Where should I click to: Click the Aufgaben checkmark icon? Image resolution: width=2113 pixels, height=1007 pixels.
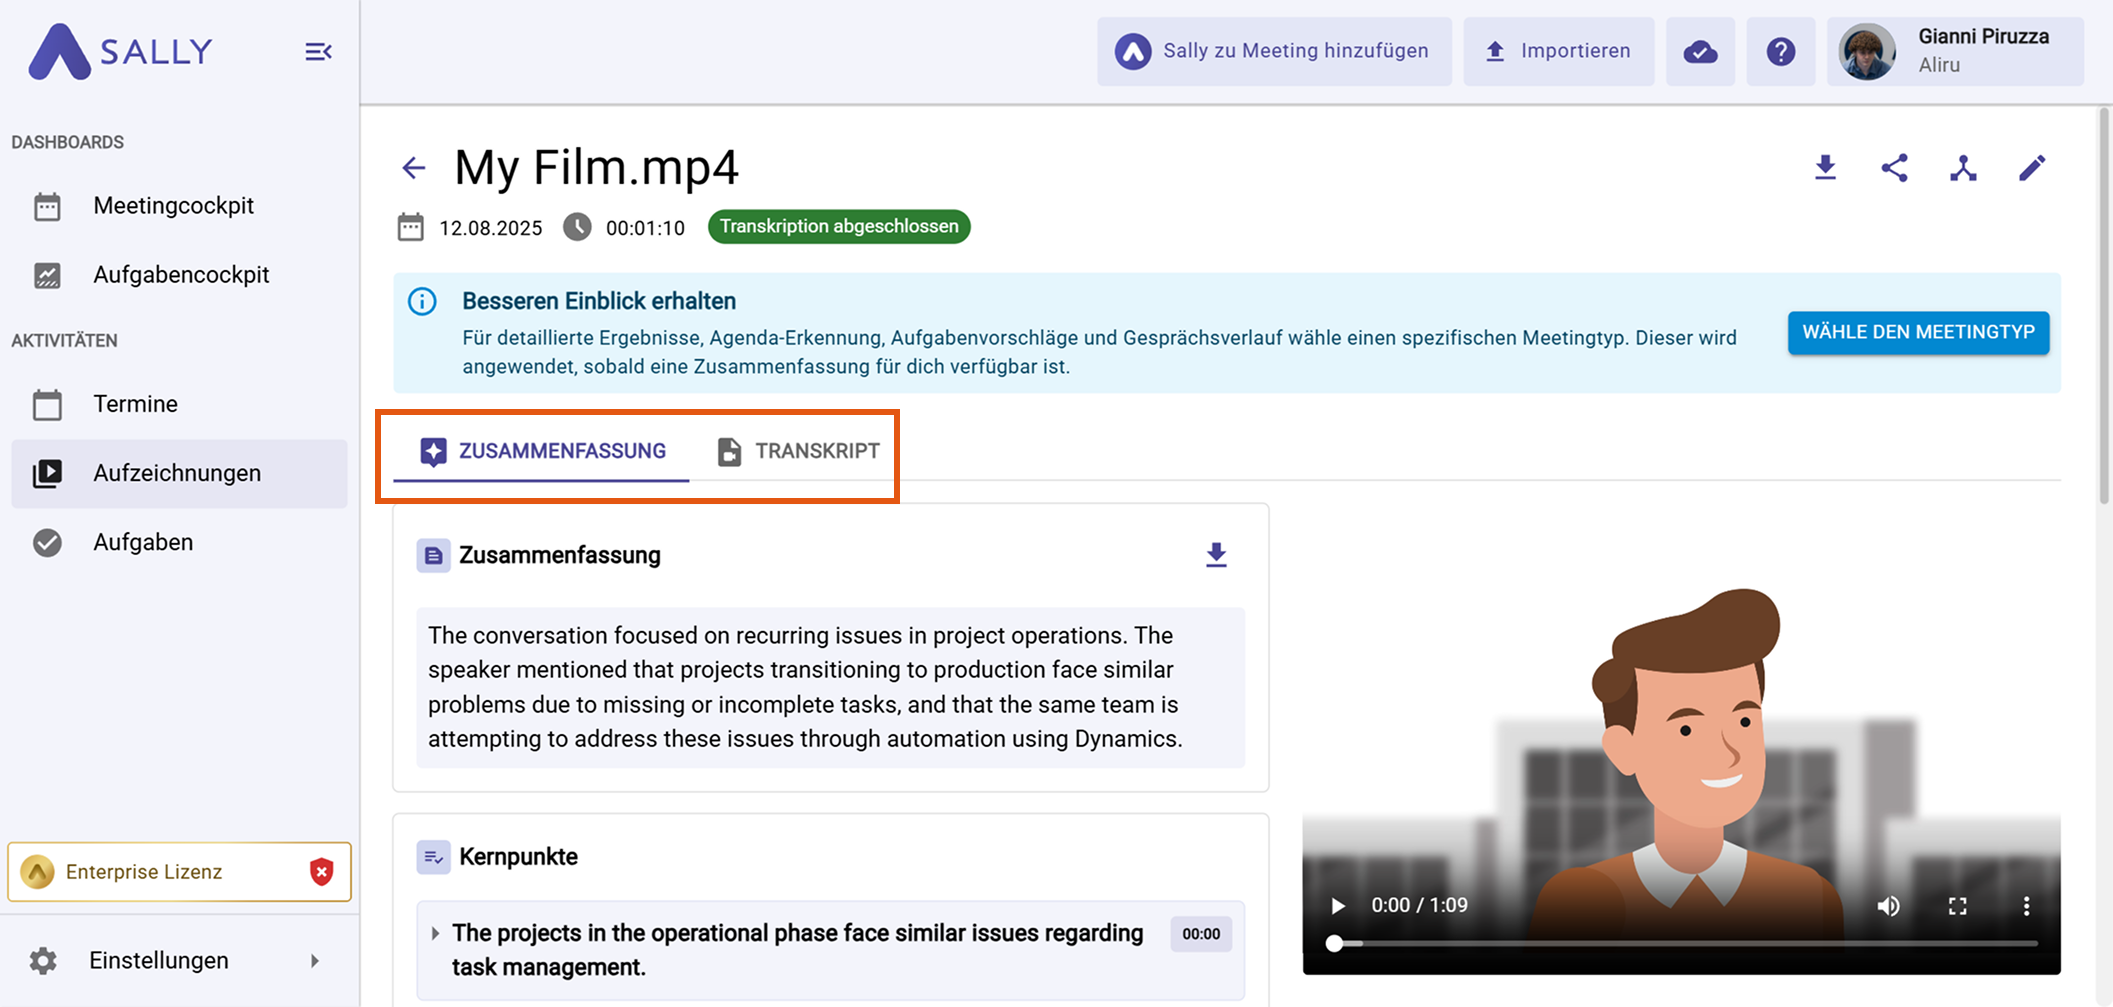click(47, 543)
